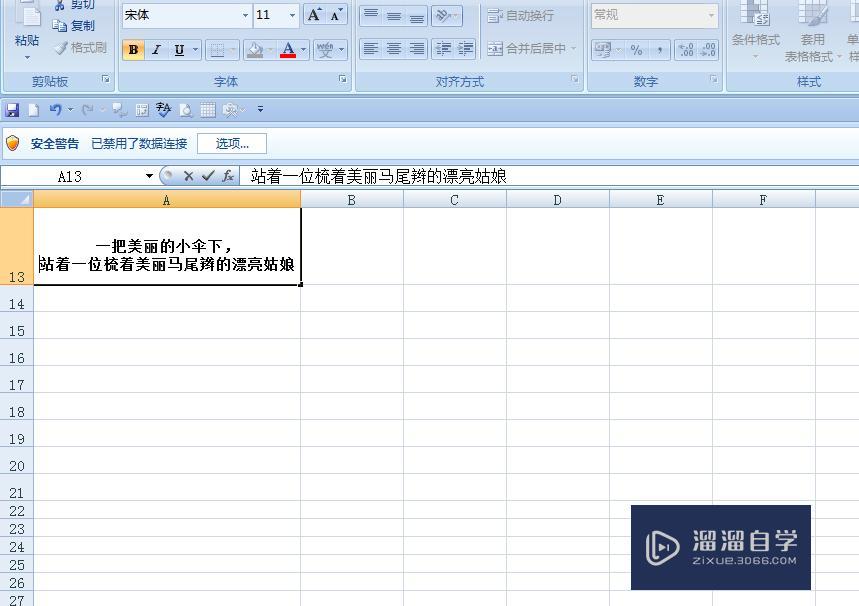This screenshot has height=606, width=859.
Task: Toggle italic formatting with the I button
Action: [x=156, y=50]
